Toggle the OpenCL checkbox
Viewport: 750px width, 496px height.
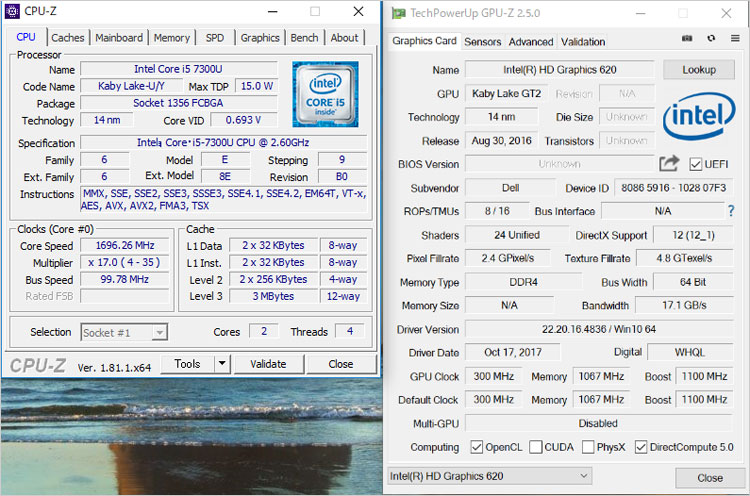pos(476,447)
